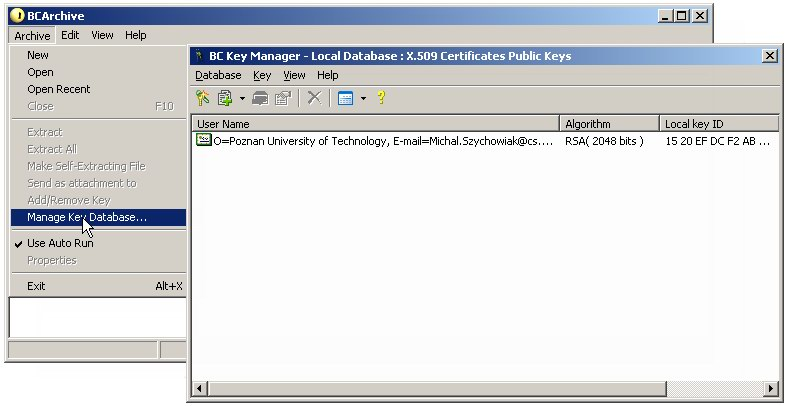
Task: Click the 15 20 EF DC F2 AB key ID cell
Action: (x=717, y=141)
